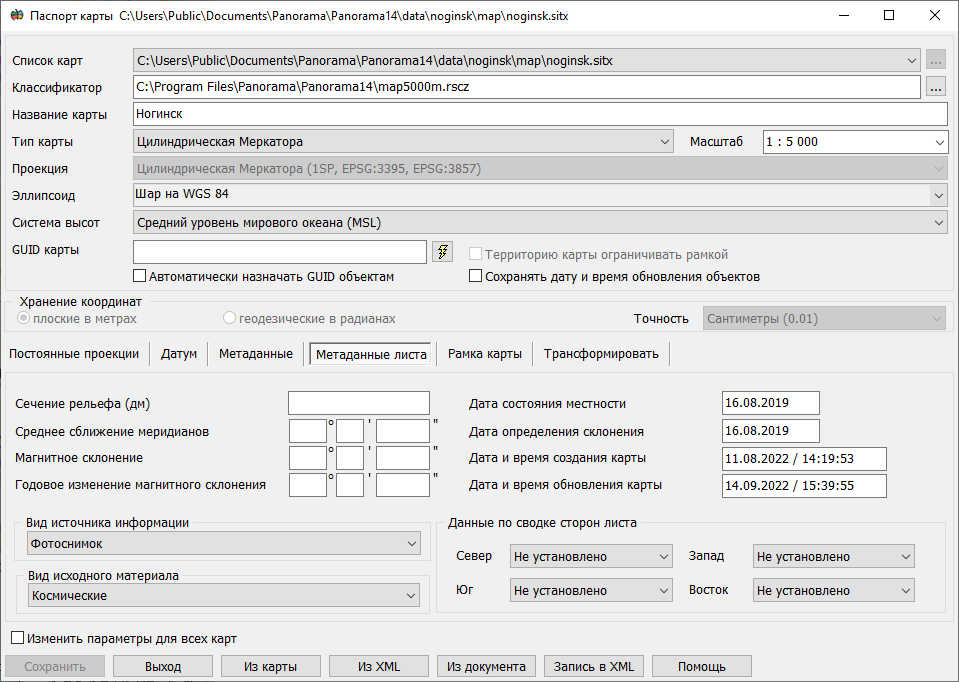Image resolution: width=959 pixels, height=682 pixels.
Task: Enable Изменить параметры для всех карт
Action: (x=17, y=636)
